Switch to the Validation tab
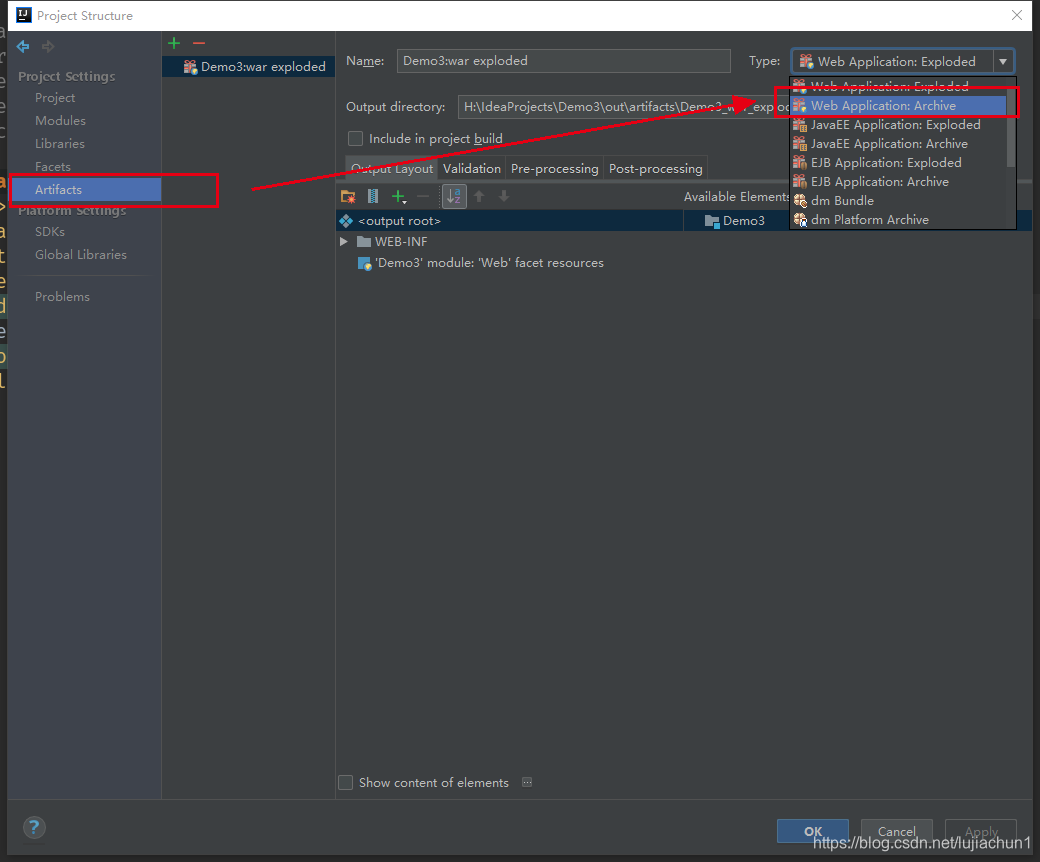The height and width of the screenshot is (862, 1040). point(472,168)
